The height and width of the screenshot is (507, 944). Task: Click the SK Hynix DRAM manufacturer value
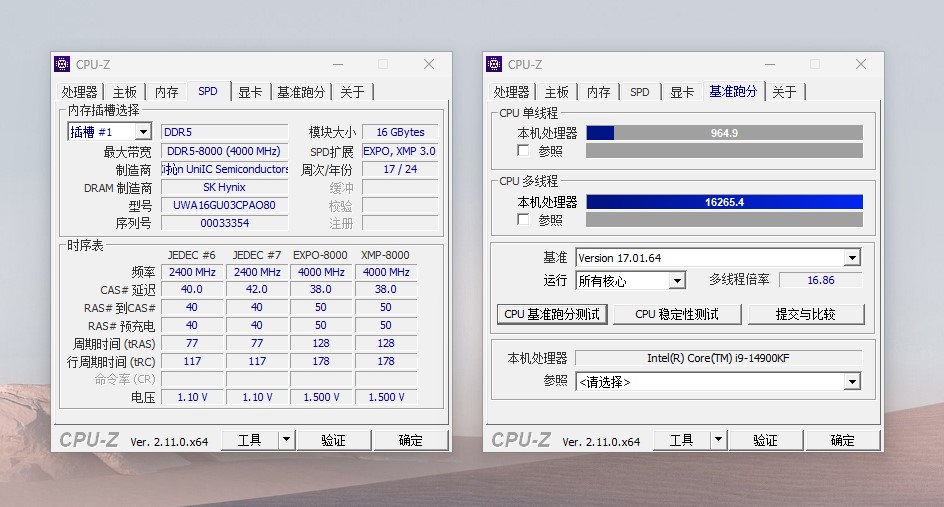tap(225, 187)
